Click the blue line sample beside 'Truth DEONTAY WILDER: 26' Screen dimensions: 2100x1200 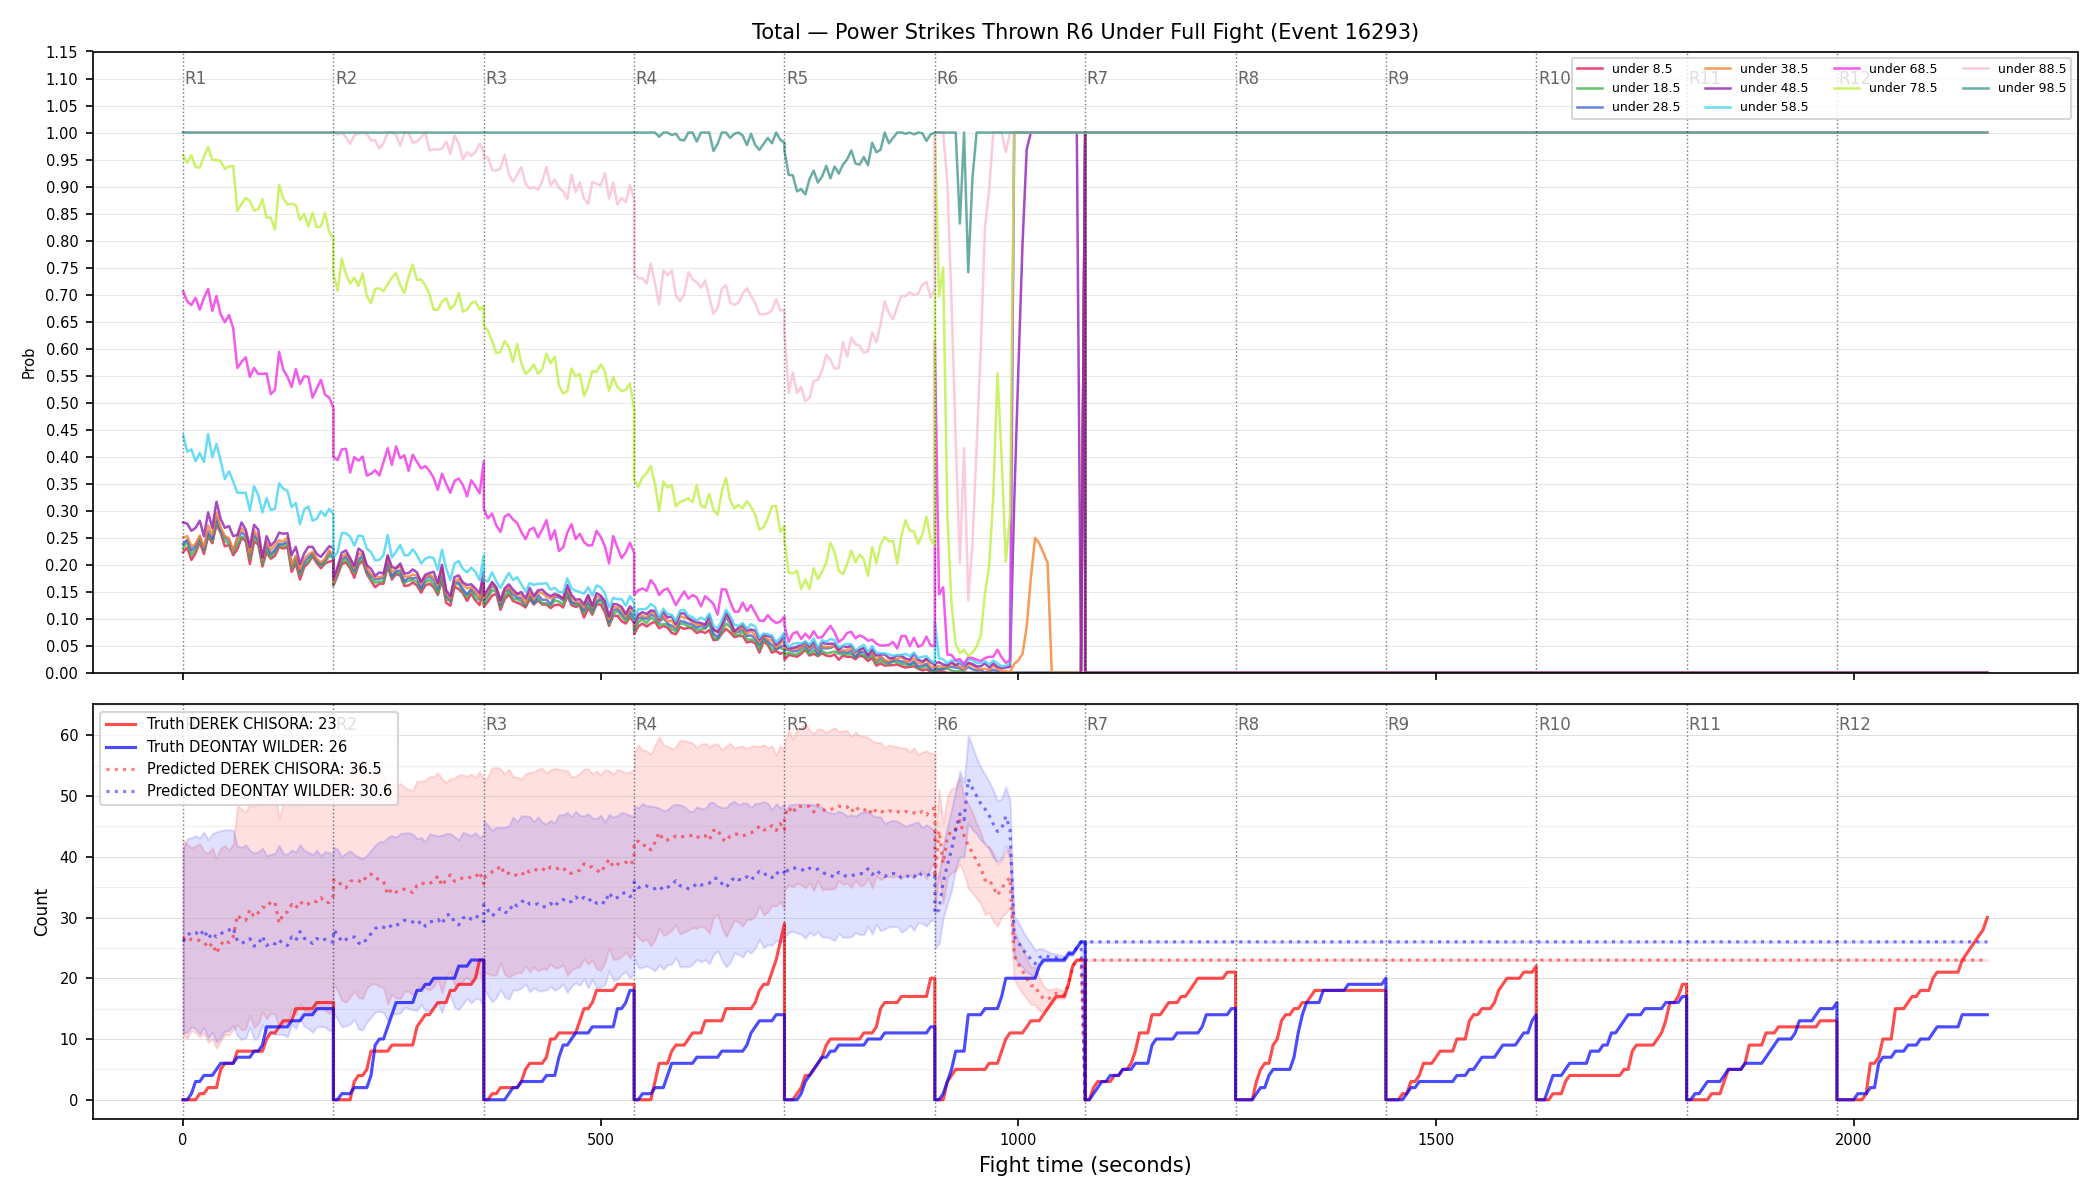click(x=121, y=747)
